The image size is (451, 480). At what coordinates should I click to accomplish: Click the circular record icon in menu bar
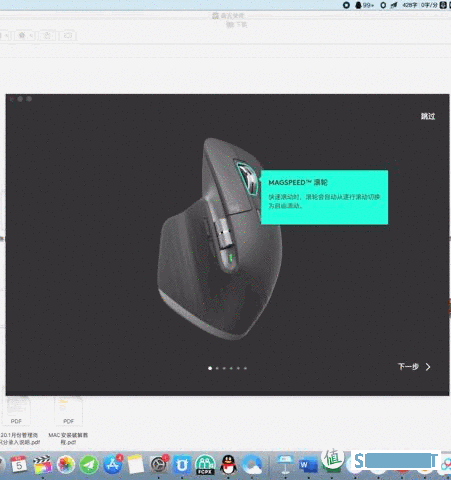click(347, 5)
